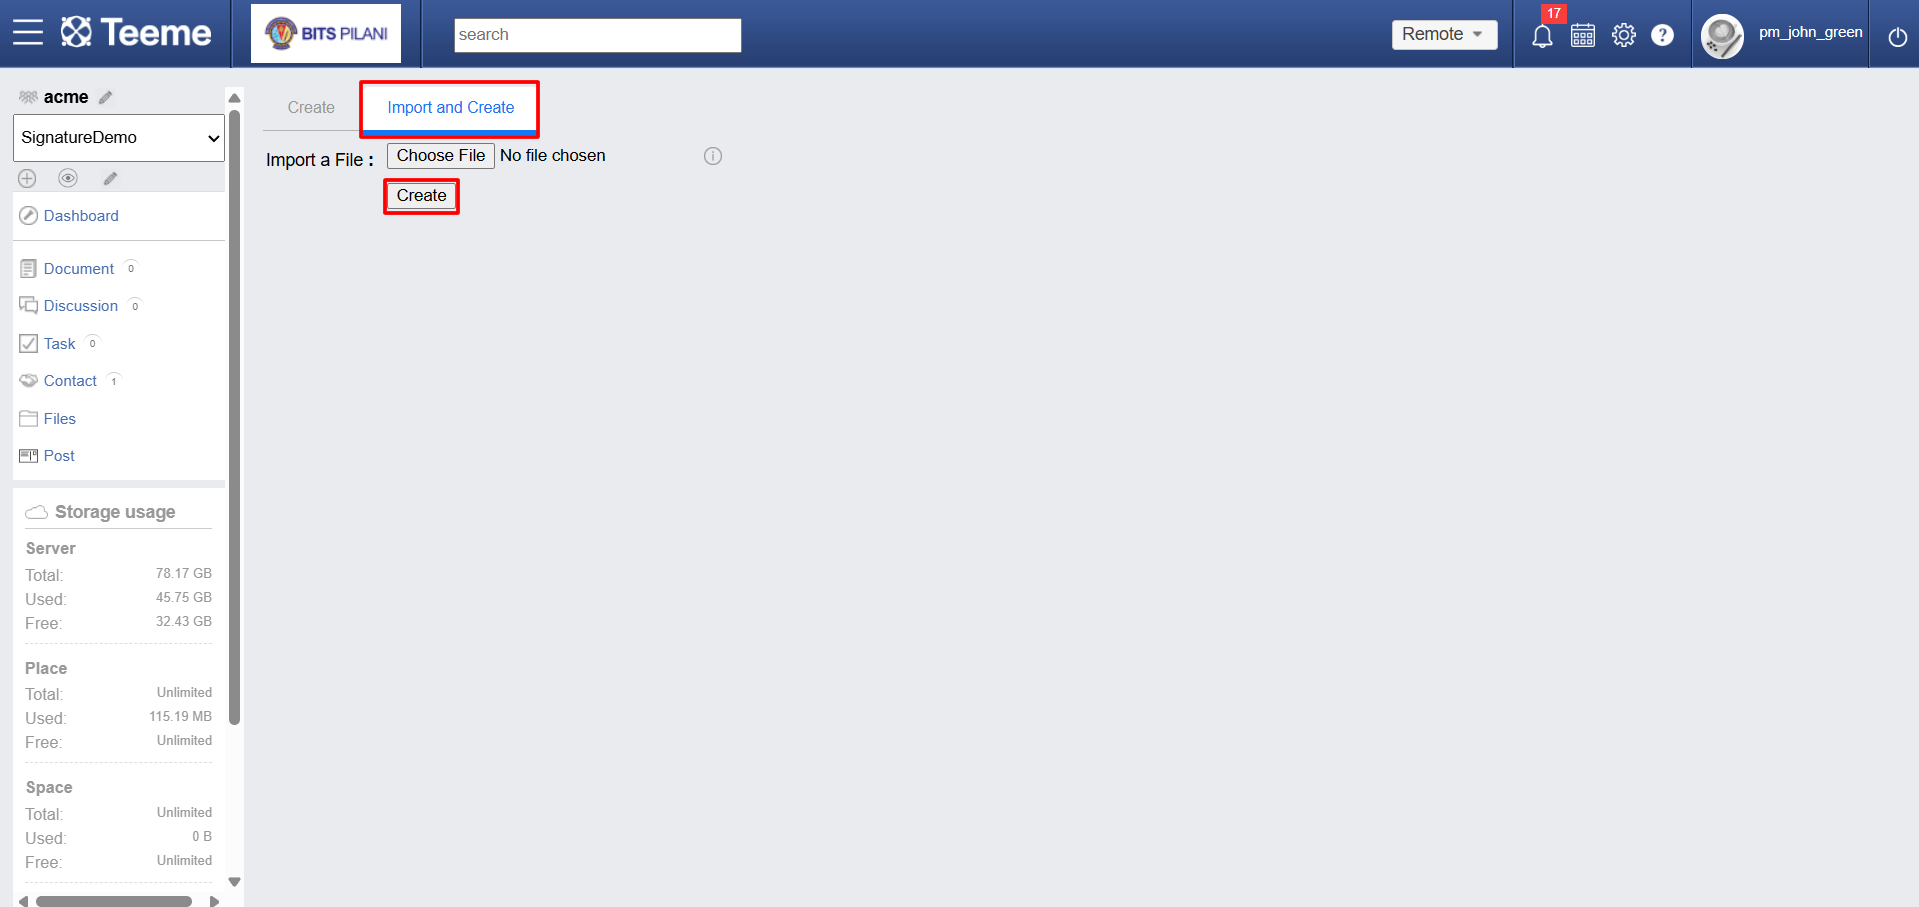This screenshot has height=907, width=1919.
Task: Open settings gear icon
Action: point(1624,35)
